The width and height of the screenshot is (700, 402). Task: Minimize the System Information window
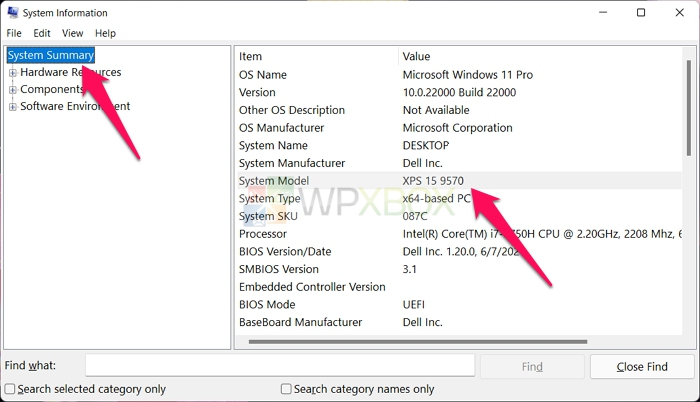[603, 13]
